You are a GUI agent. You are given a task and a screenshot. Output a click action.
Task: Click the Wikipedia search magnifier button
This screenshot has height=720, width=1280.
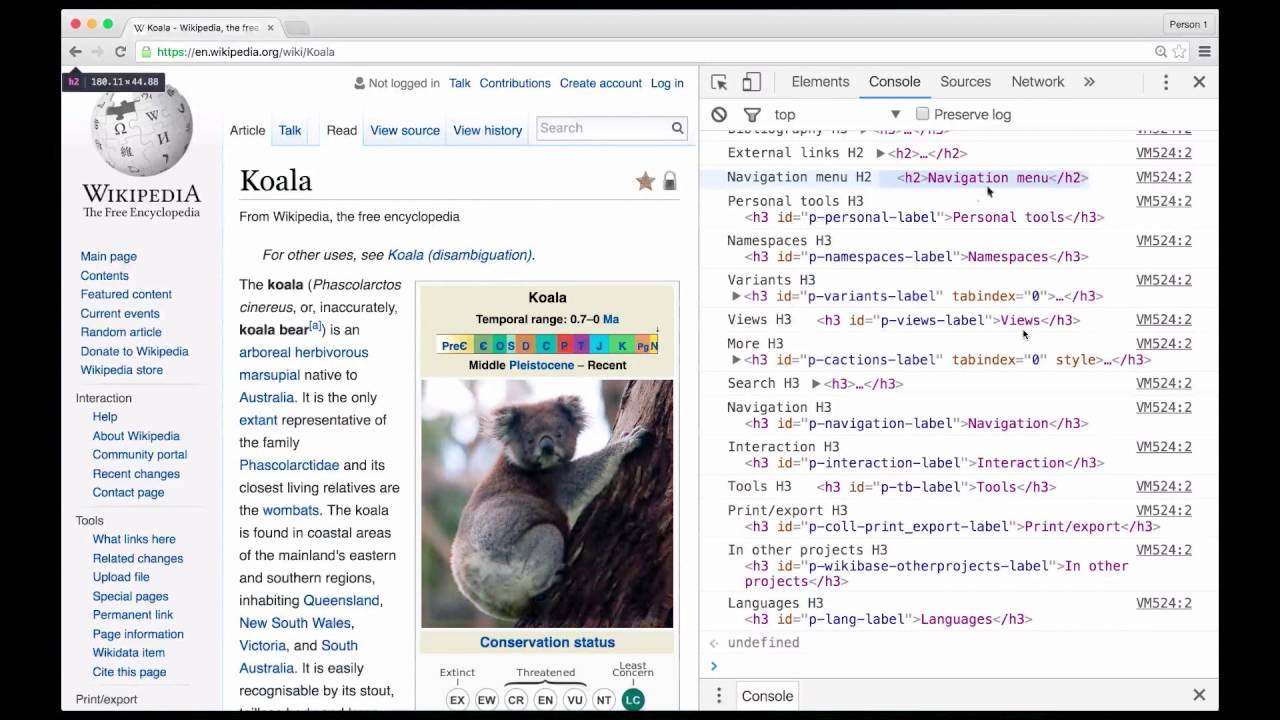click(677, 128)
